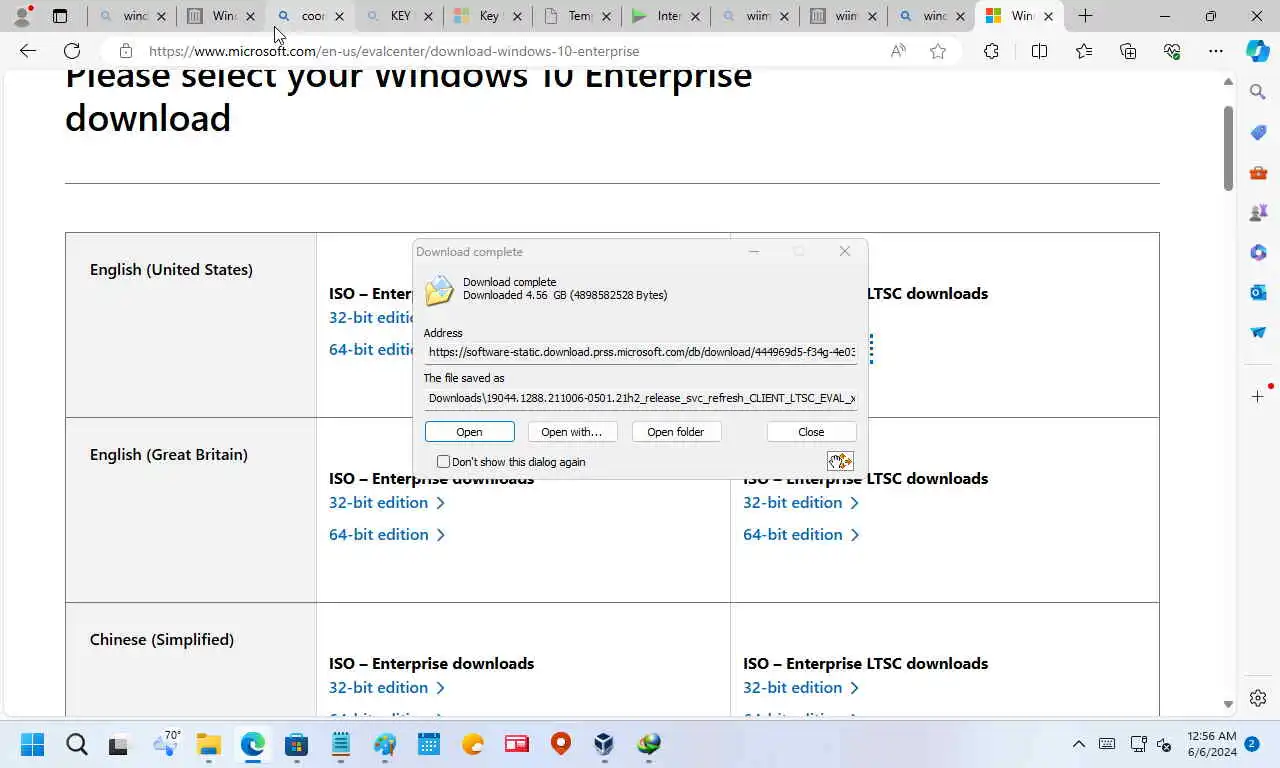The height and width of the screenshot is (768, 1280).
Task: Click the download Address field
Action: [x=640, y=352]
